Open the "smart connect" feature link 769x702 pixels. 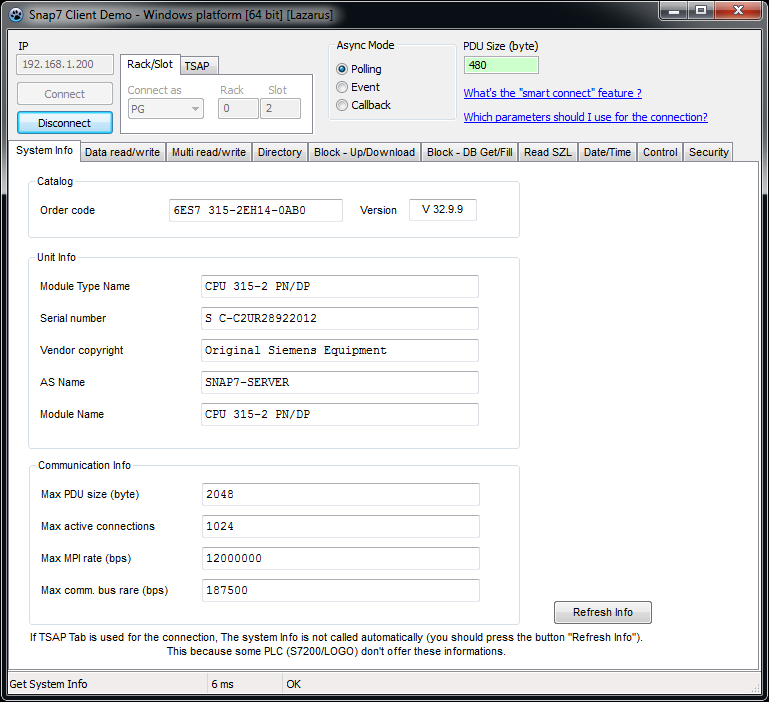(x=553, y=93)
